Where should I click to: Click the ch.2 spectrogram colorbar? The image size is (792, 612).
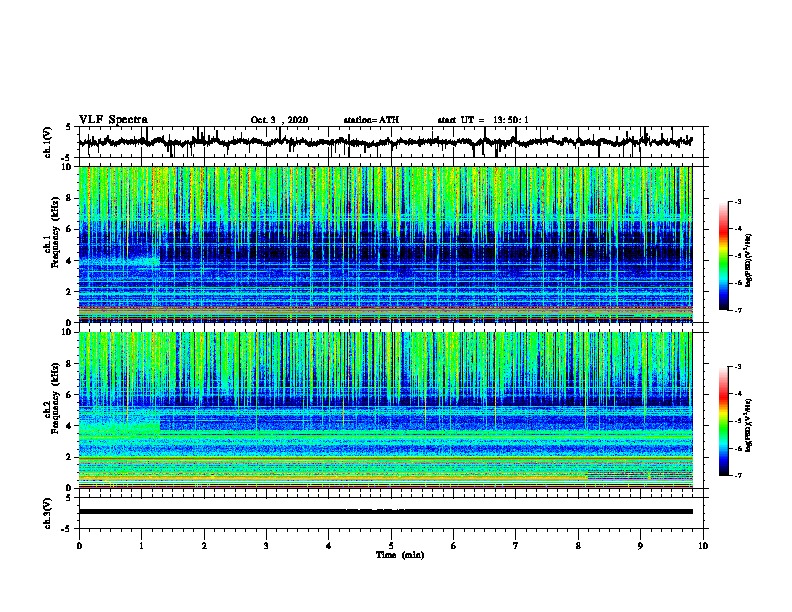(x=724, y=421)
